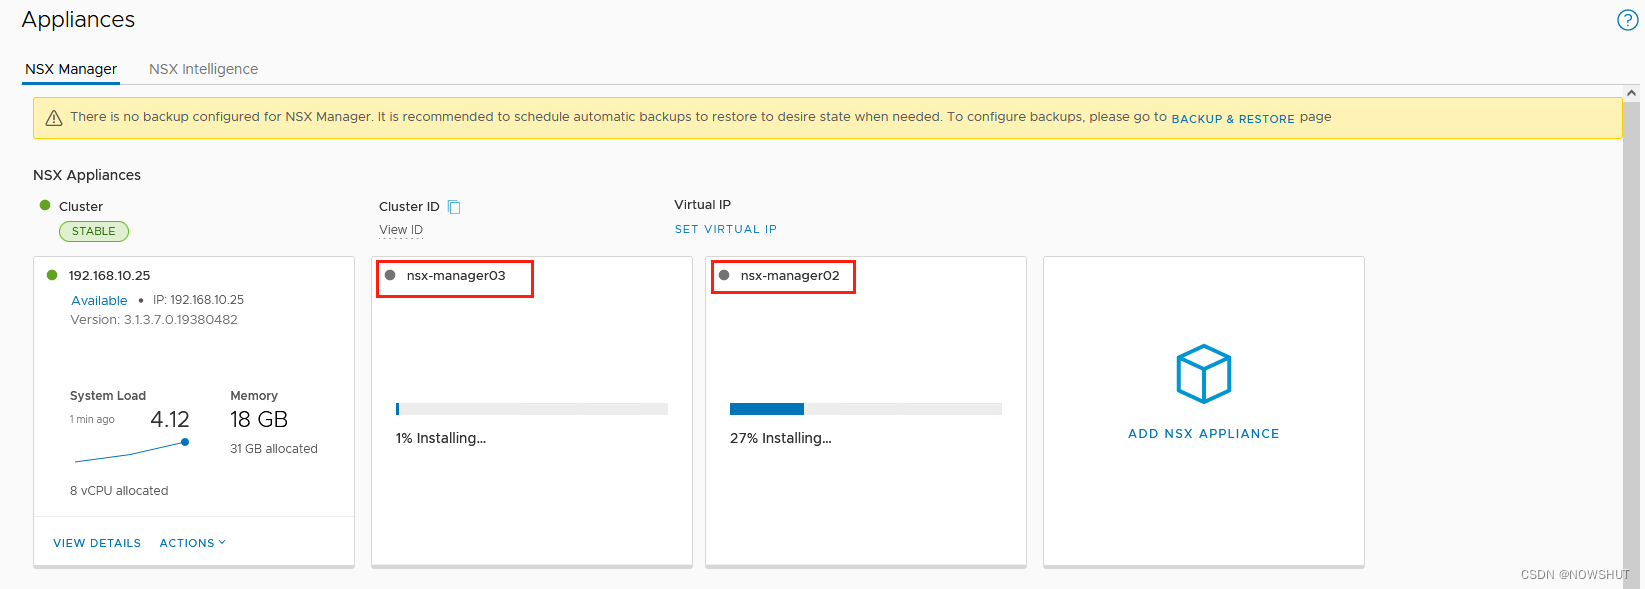The height and width of the screenshot is (589, 1645).
Task: Click the 18 GB memory value
Action: (x=259, y=420)
